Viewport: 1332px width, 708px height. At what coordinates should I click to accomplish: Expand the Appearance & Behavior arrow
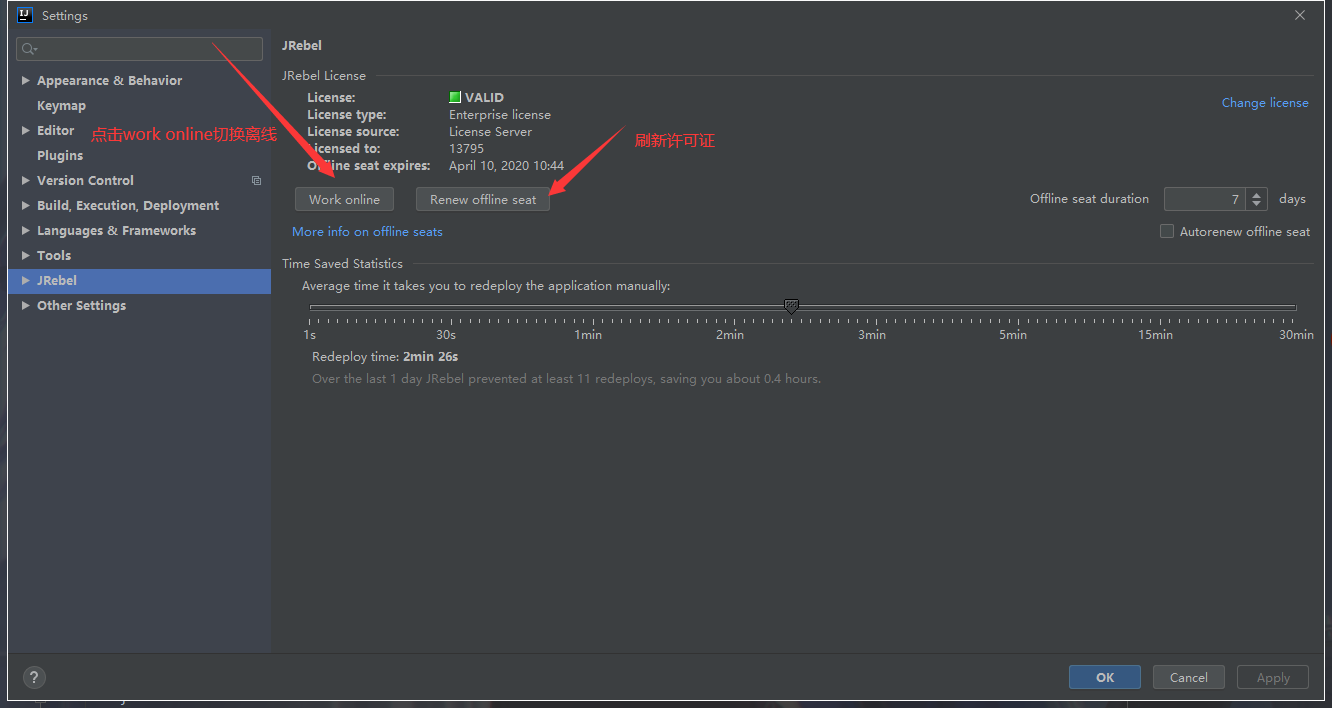coord(26,80)
